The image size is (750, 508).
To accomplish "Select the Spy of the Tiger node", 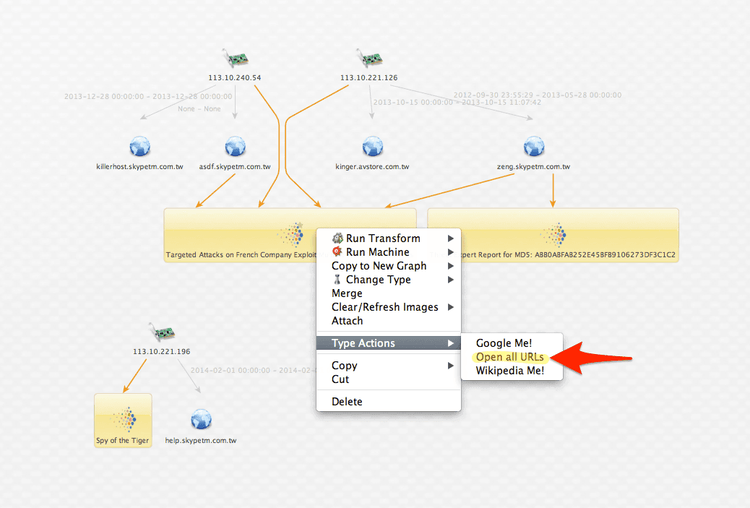I will 122,420.
